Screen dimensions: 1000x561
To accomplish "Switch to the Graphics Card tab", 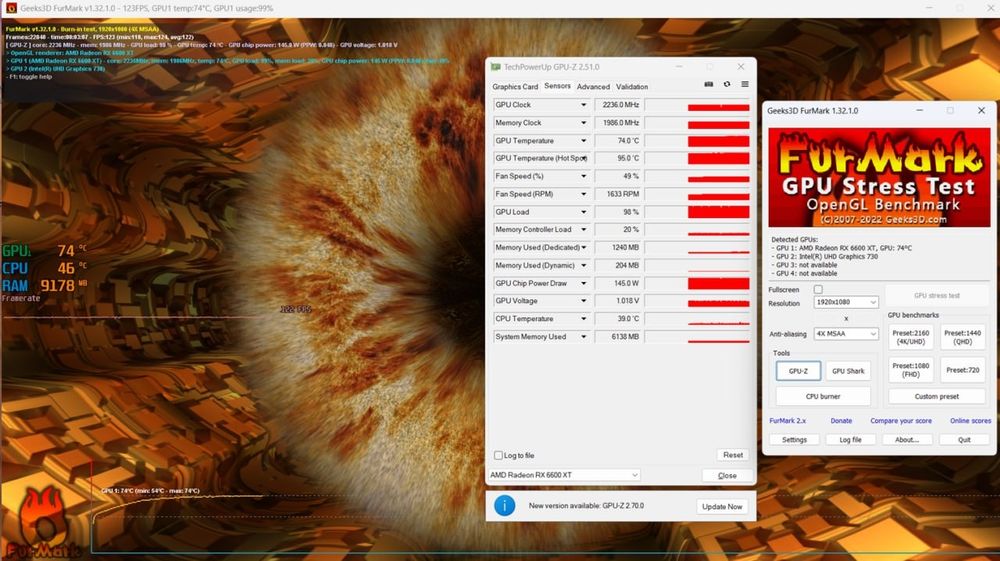I will pyautogui.click(x=515, y=87).
